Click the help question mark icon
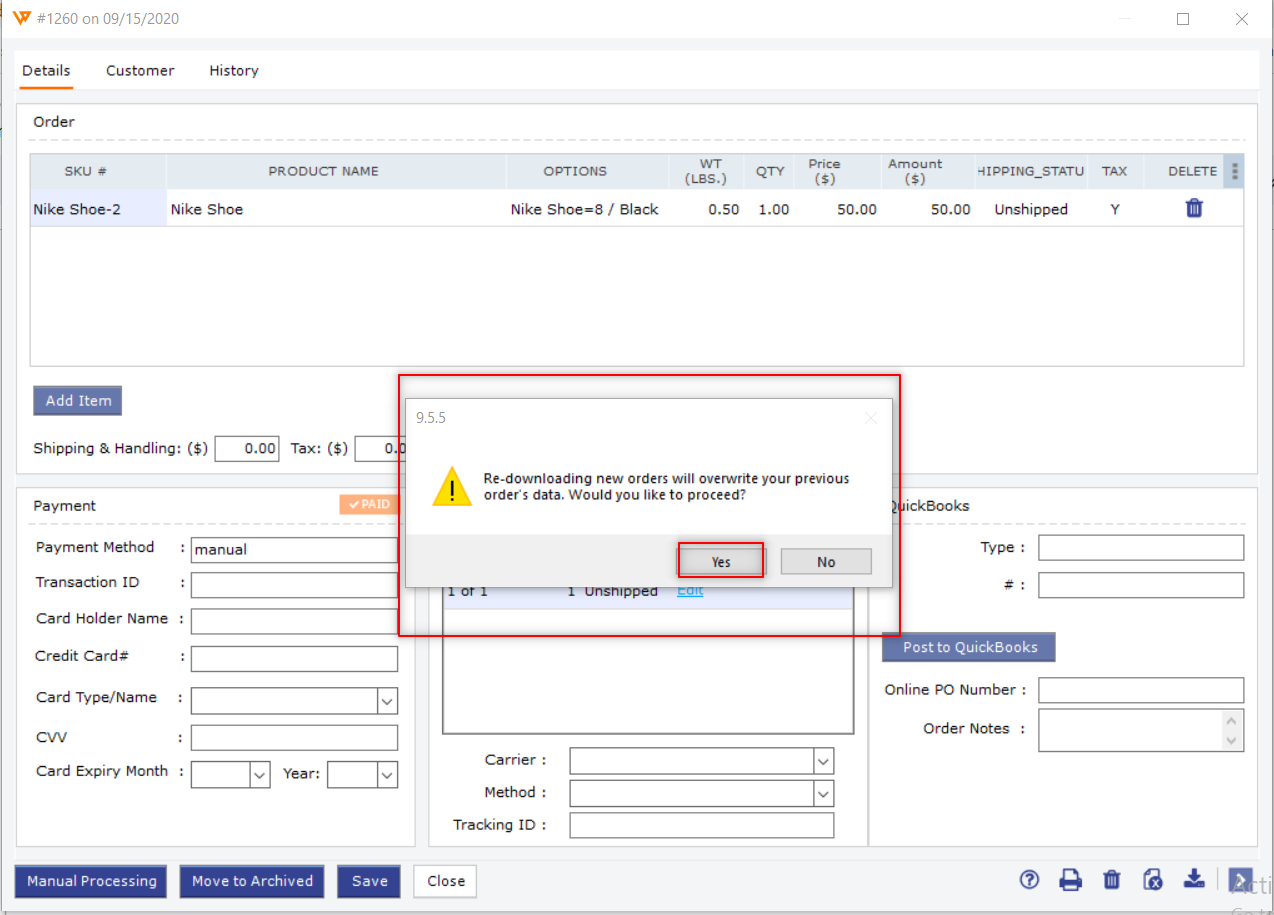Image resolution: width=1274 pixels, height=915 pixels. (1029, 880)
